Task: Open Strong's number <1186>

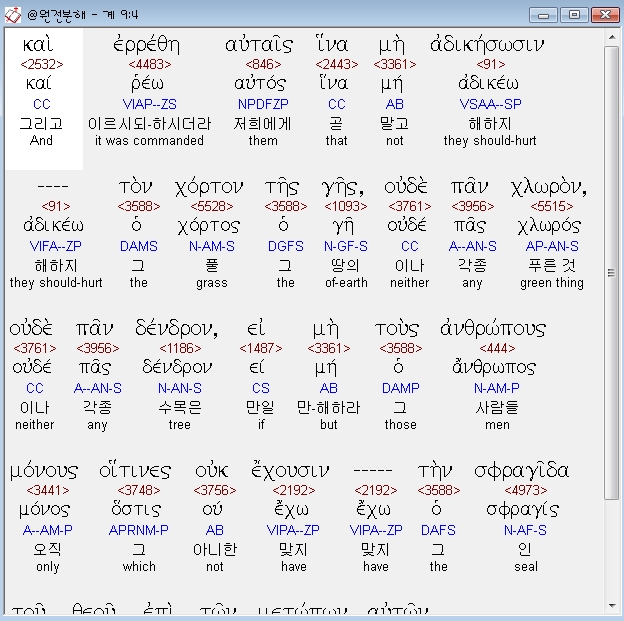Action: click(x=180, y=348)
